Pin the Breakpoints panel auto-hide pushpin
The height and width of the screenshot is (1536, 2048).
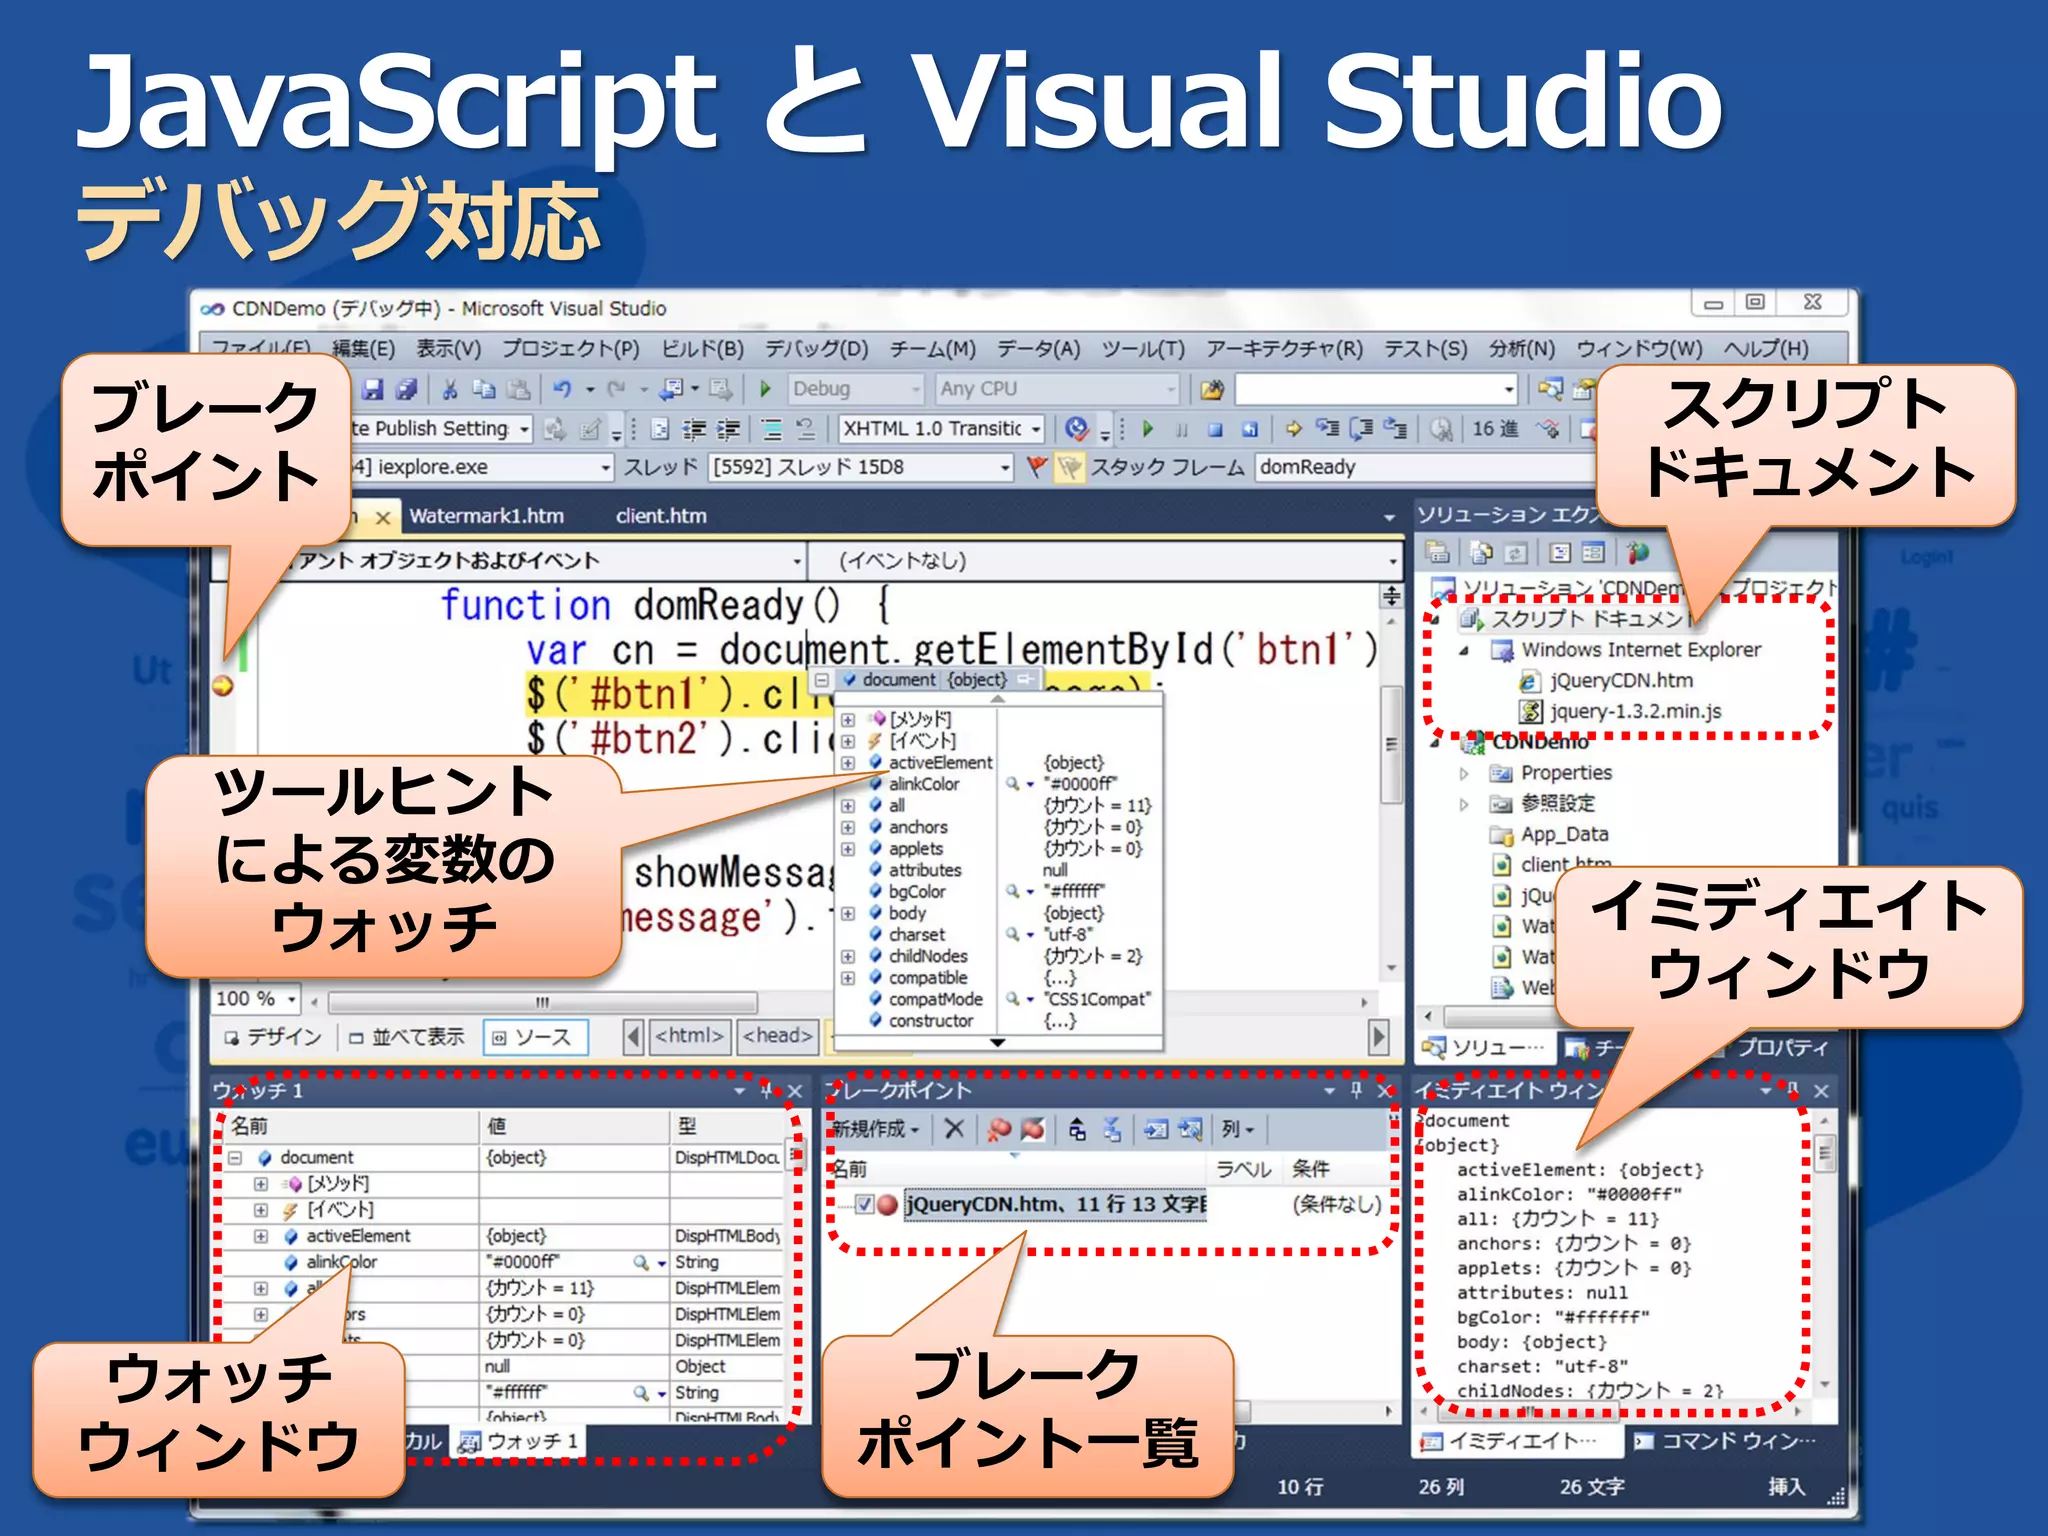1356,1090
